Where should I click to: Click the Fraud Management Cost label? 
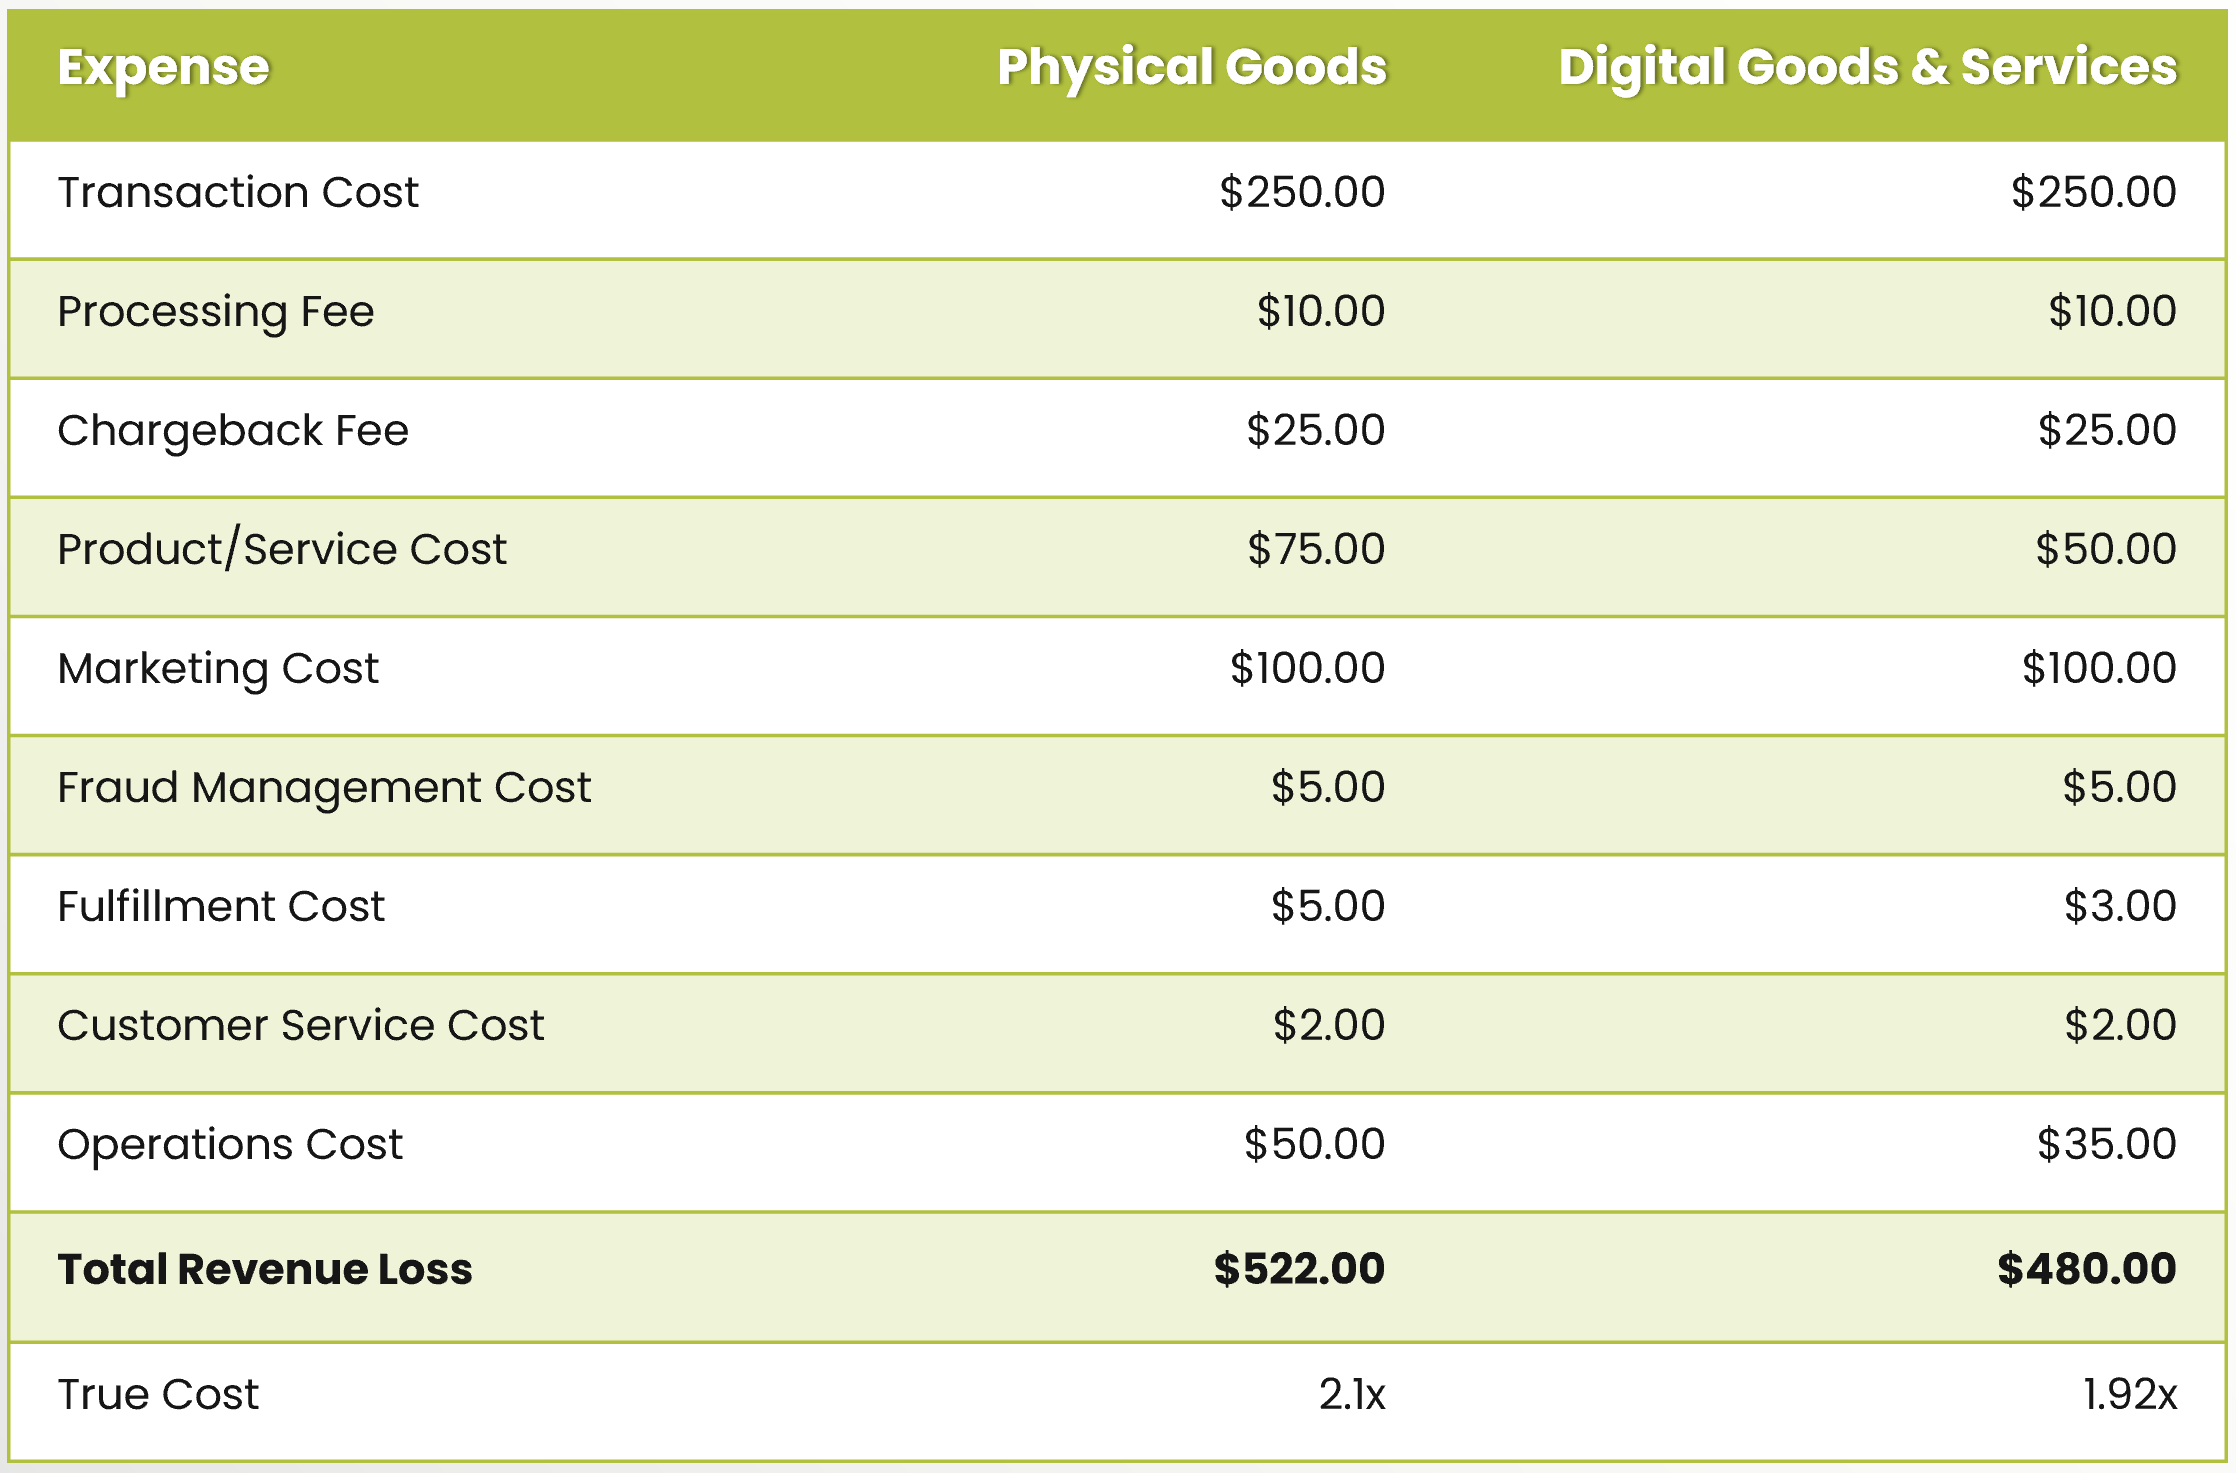[x=324, y=788]
